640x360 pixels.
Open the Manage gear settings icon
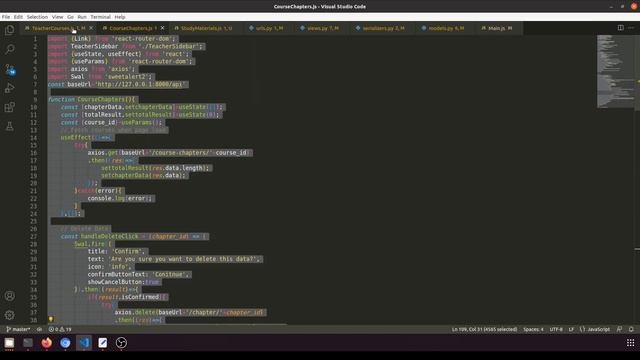(9, 315)
